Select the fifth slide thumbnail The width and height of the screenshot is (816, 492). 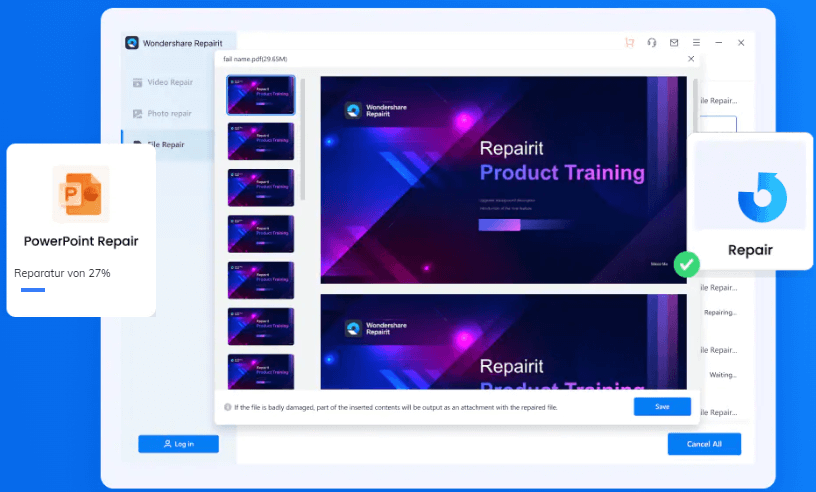pyautogui.click(x=261, y=281)
